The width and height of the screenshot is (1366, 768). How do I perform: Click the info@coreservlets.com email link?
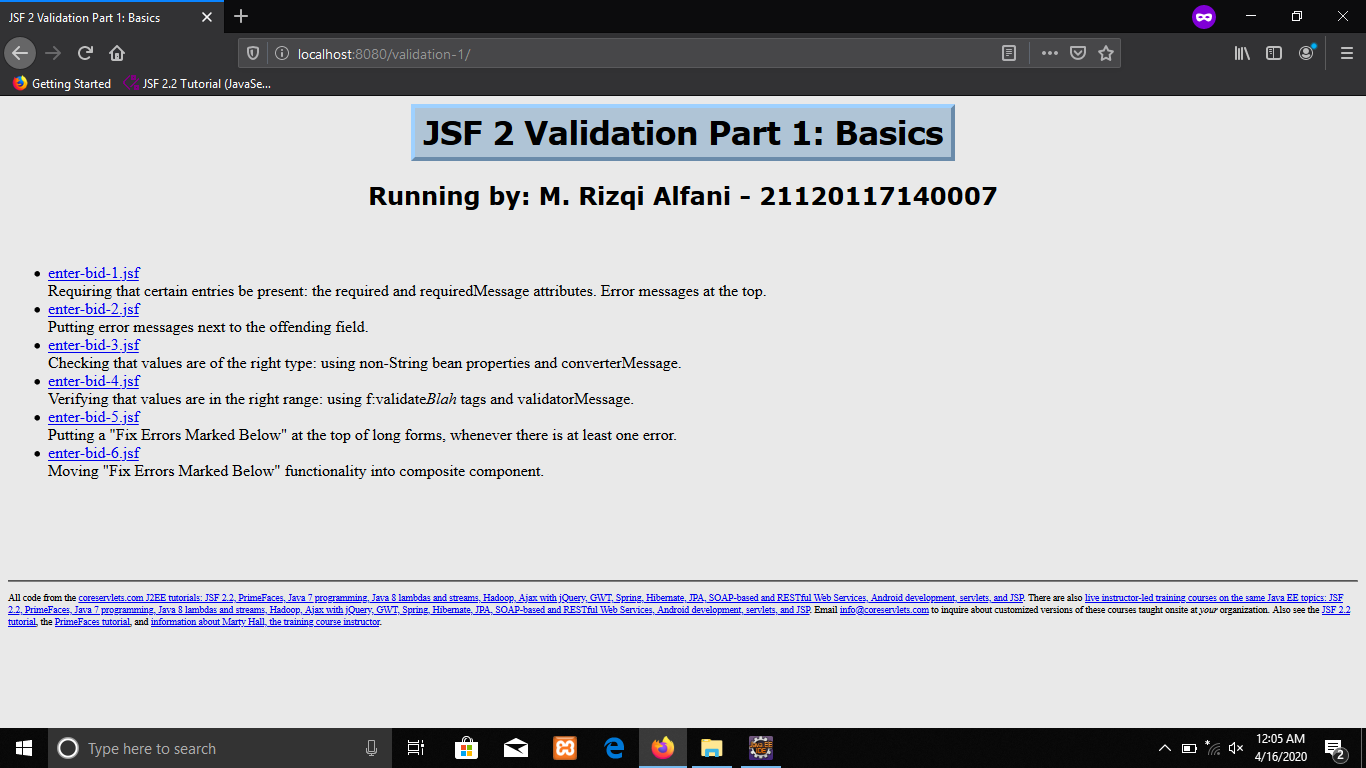[x=884, y=610]
